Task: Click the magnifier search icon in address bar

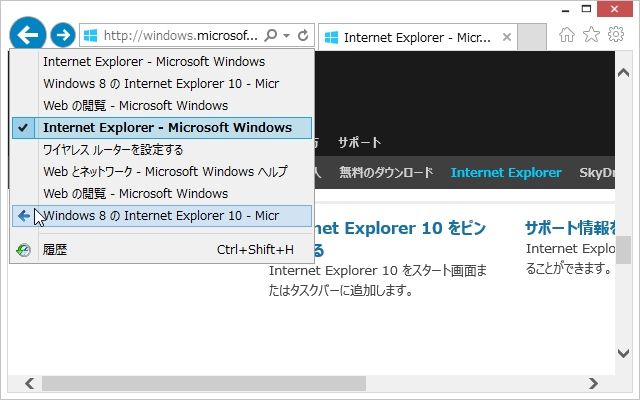Action: coord(271,36)
